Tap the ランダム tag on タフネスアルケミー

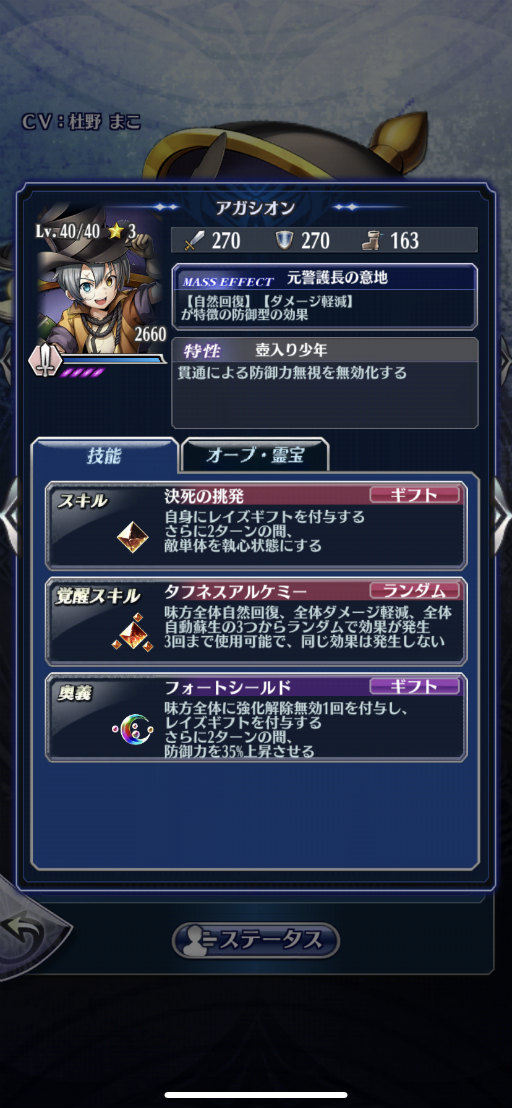point(415,591)
